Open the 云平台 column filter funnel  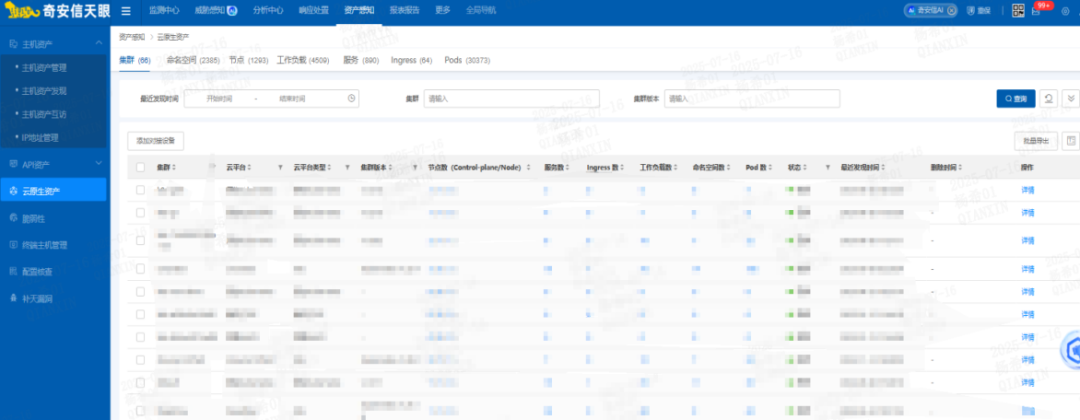280,167
